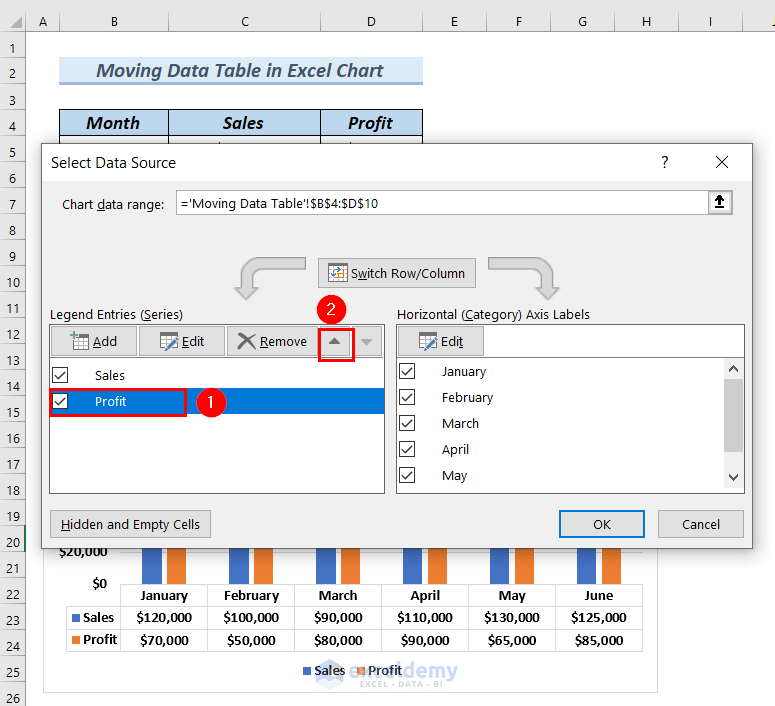Screen dimensions: 775x706
Task: Select the Sales series entry
Action: point(217,375)
